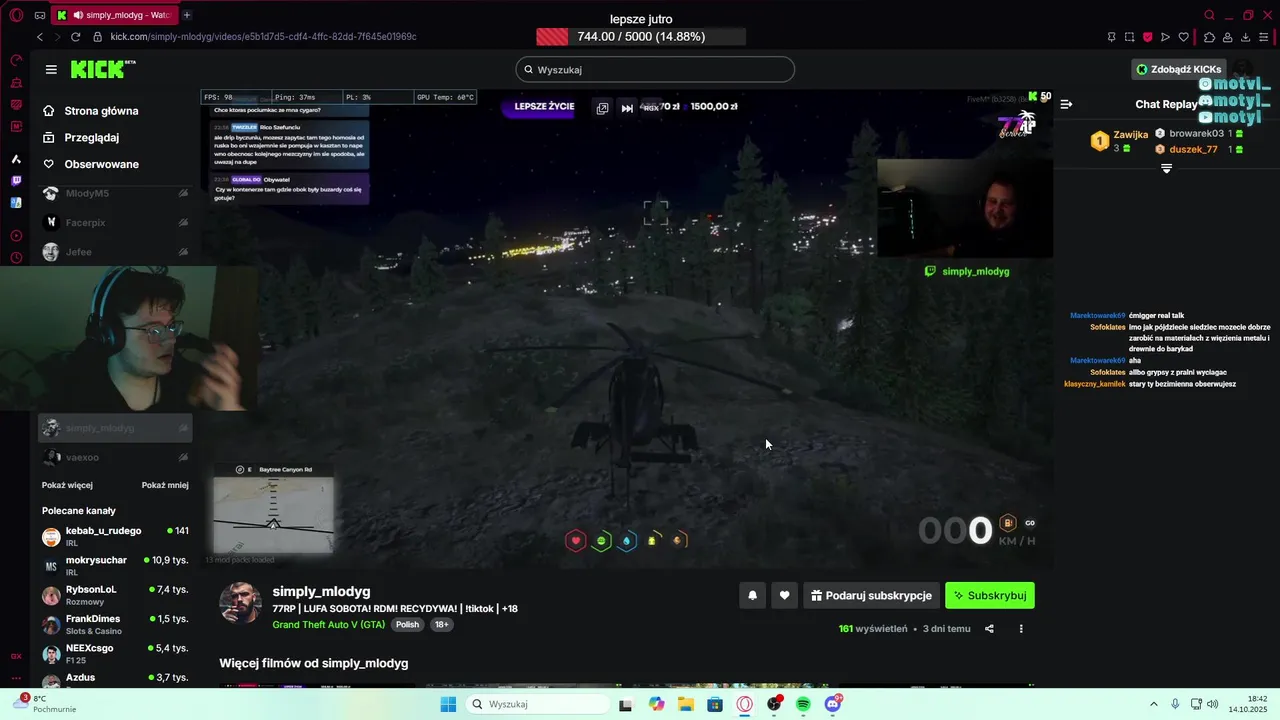Image resolution: width=1280 pixels, height=720 pixels.
Task: Open File Explorer from taskbar
Action: click(x=686, y=704)
